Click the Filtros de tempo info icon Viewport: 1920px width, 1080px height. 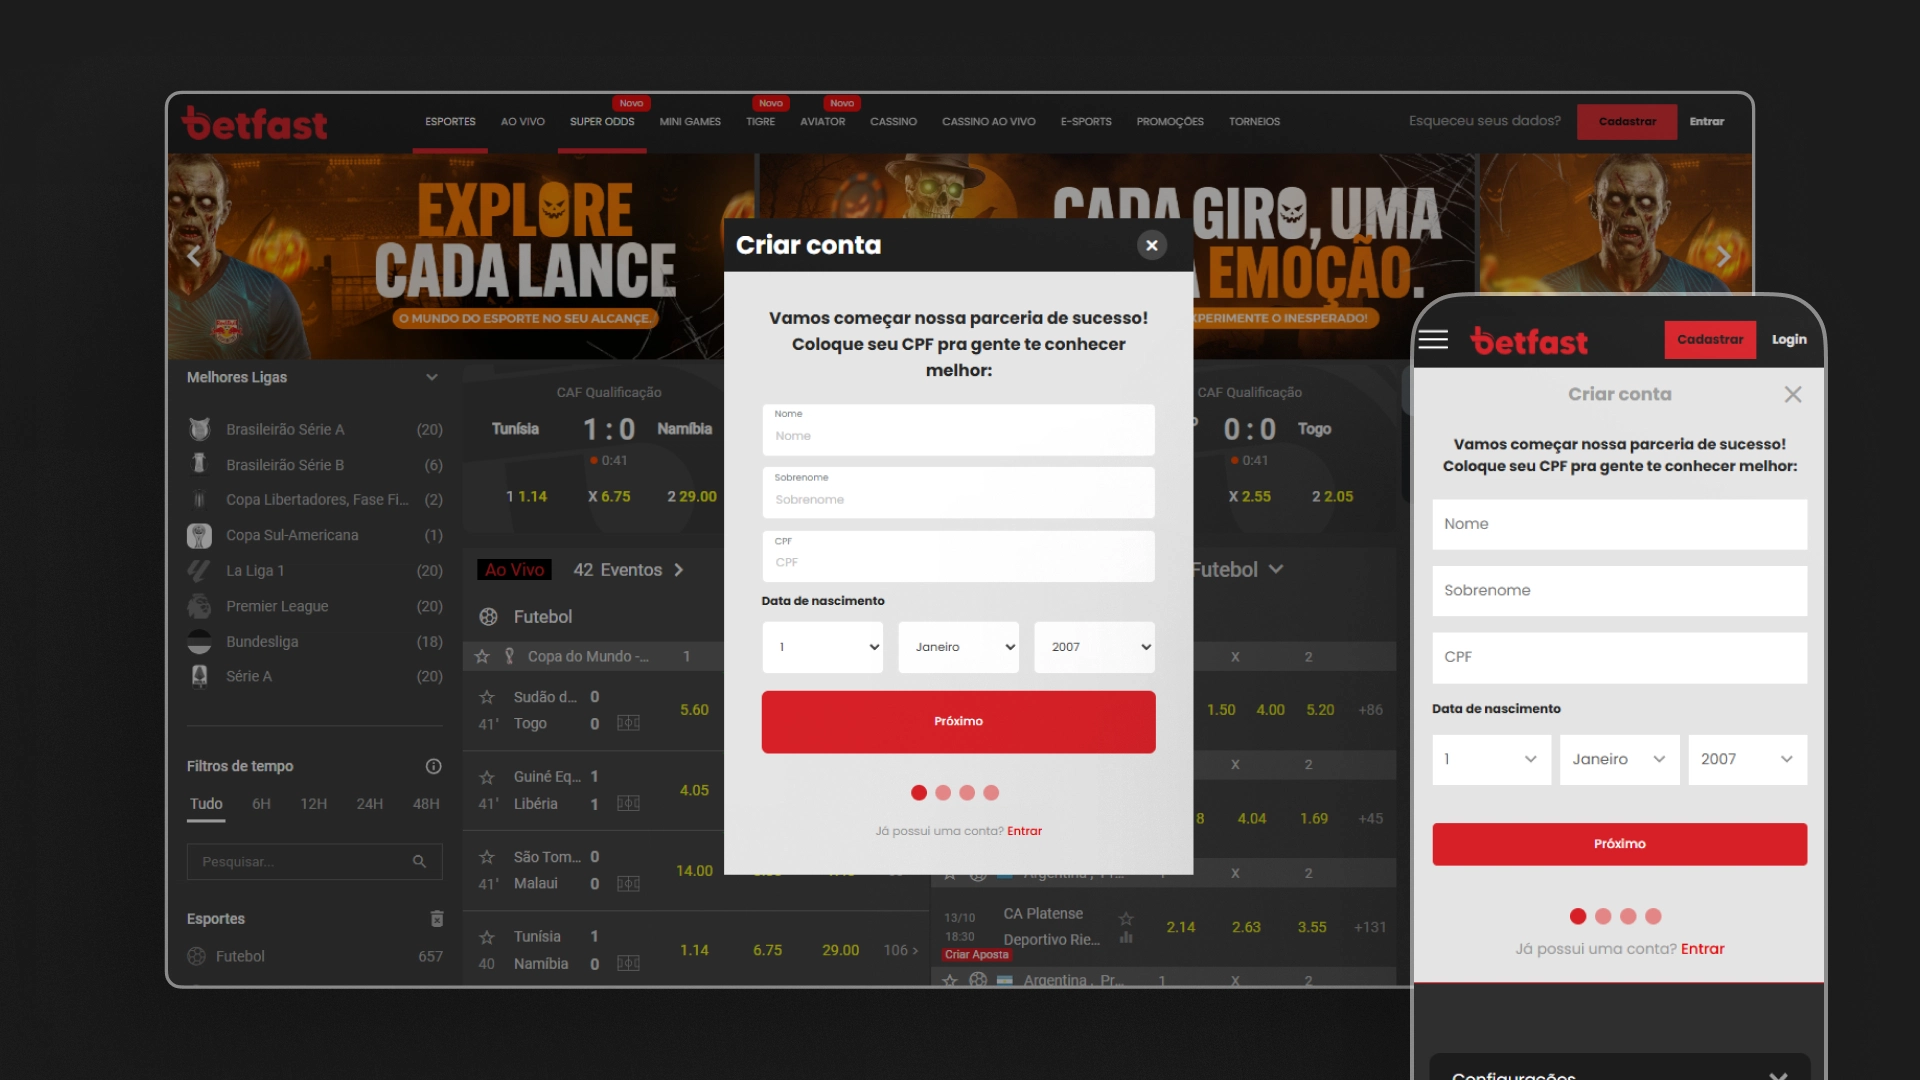(x=433, y=766)
